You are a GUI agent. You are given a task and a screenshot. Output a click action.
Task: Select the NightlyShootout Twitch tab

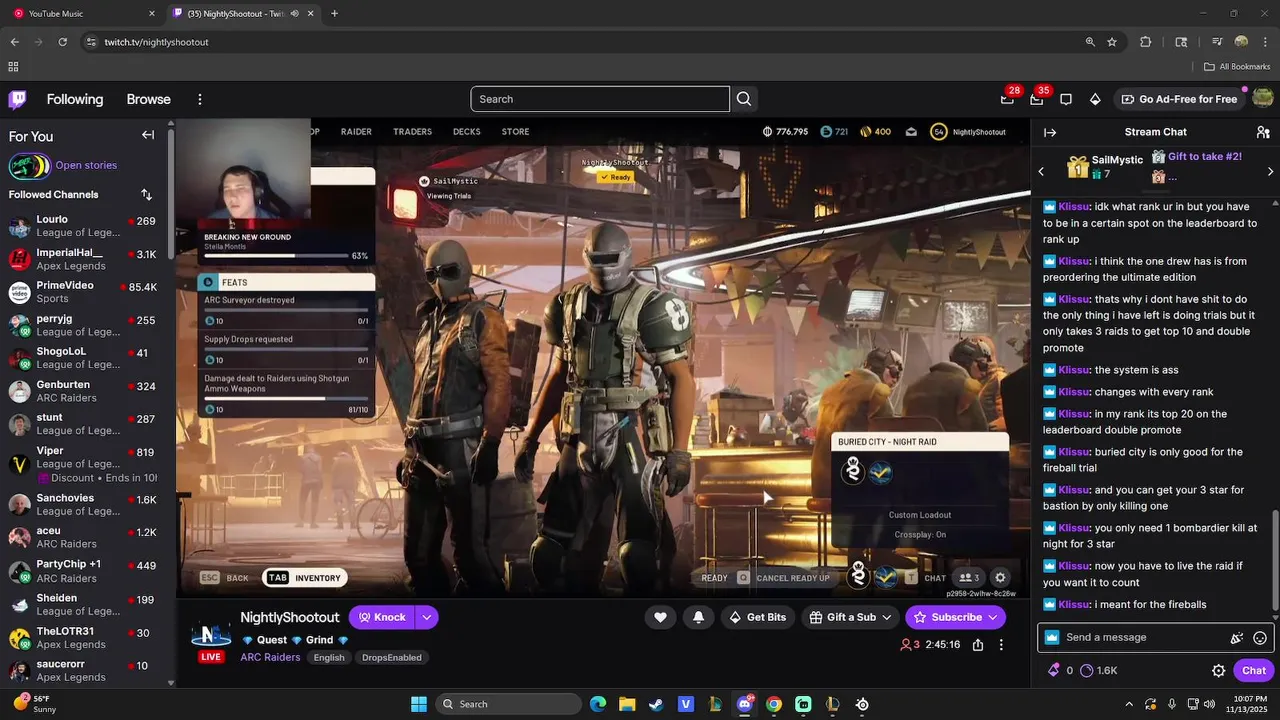point(244,14)
